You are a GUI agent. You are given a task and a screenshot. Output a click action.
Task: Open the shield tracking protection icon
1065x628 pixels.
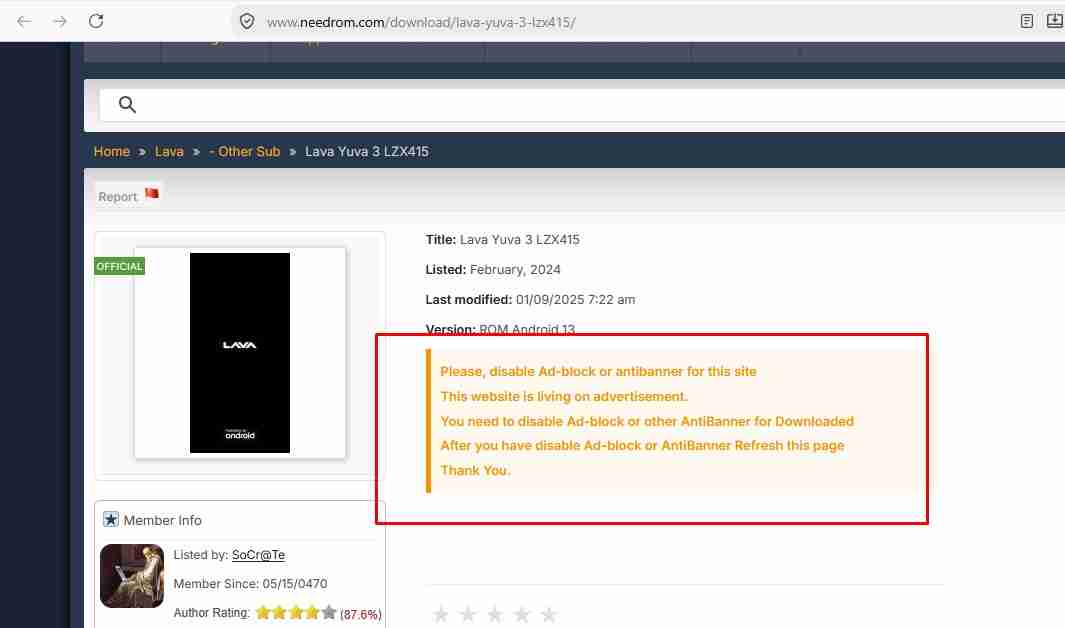tap(247, 22)
